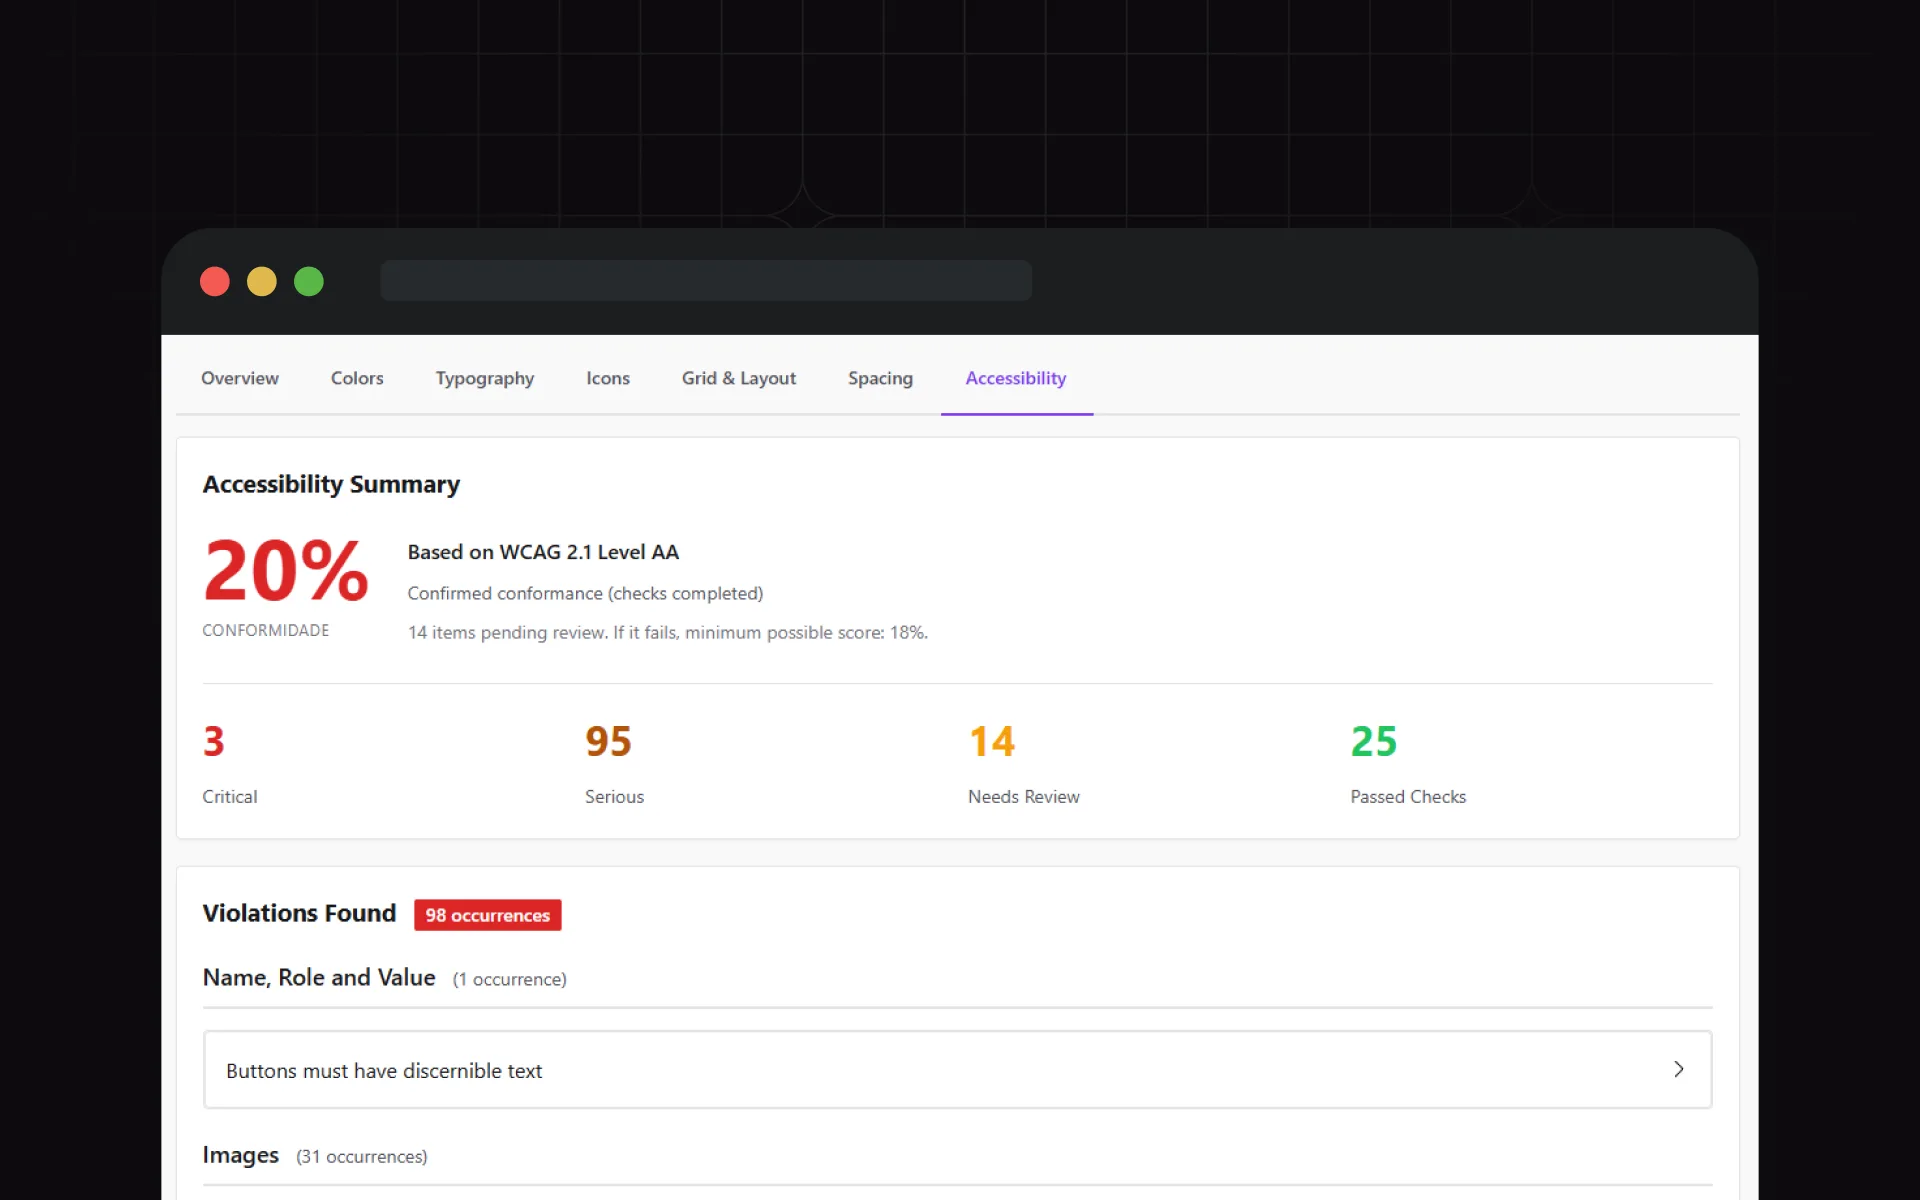Expand 'Buttons must have discernible text' row

point(957,1070)
